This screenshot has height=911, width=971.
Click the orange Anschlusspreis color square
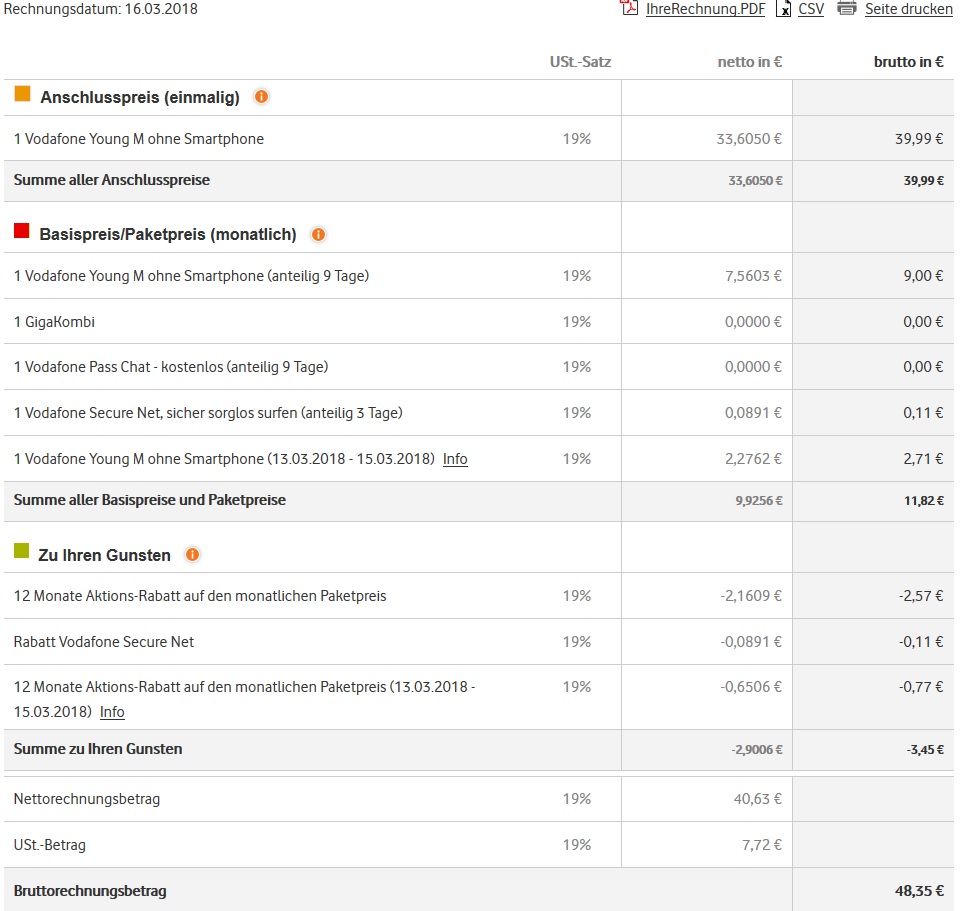[22, 94]
